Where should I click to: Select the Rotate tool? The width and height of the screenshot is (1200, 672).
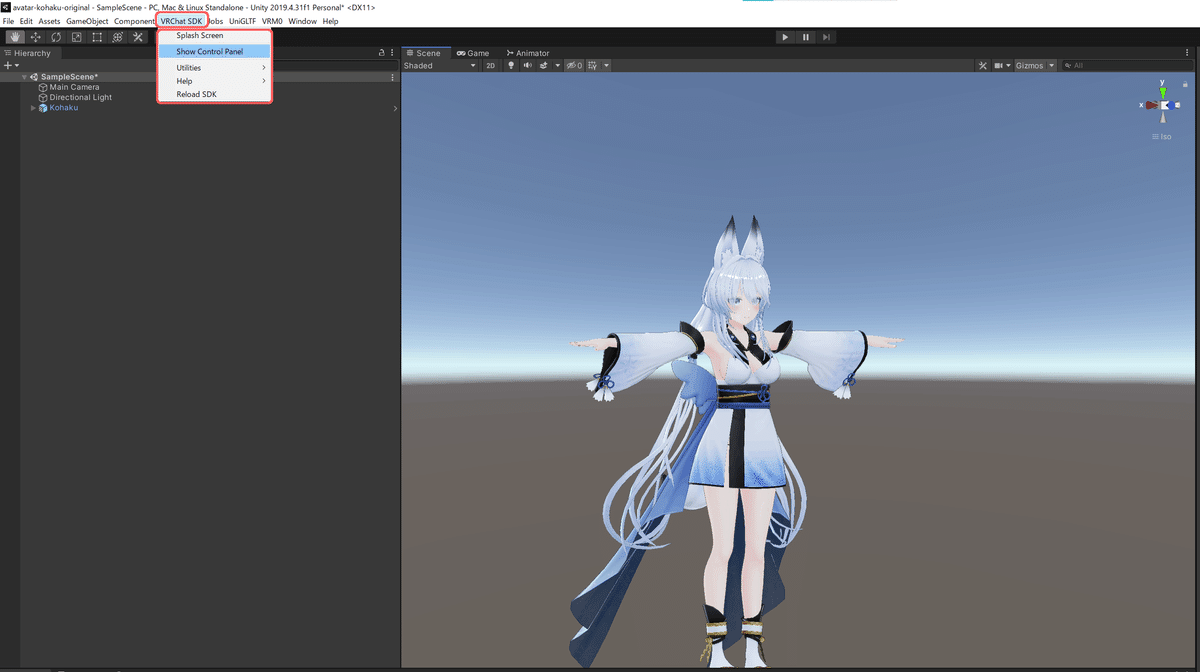click(56, 37)
